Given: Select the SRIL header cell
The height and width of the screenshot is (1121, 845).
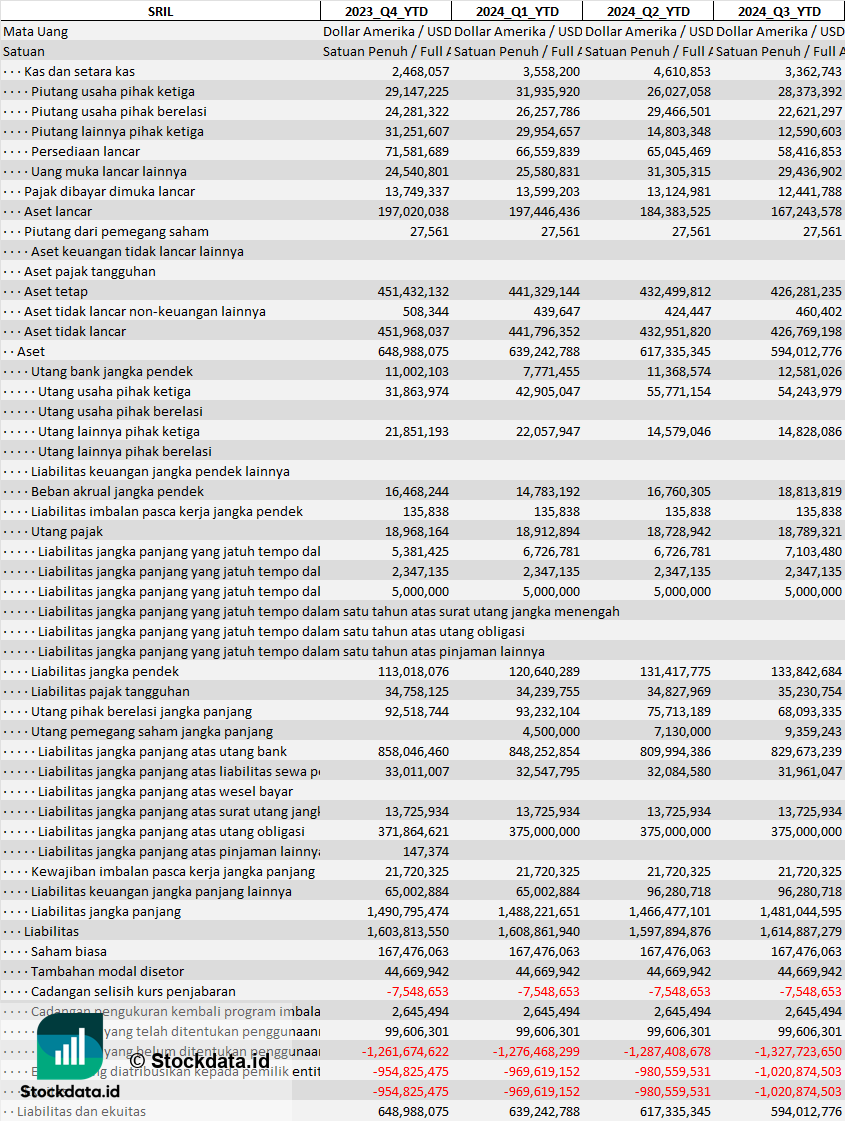Looking at the screenshot, I should coord(160,11).
